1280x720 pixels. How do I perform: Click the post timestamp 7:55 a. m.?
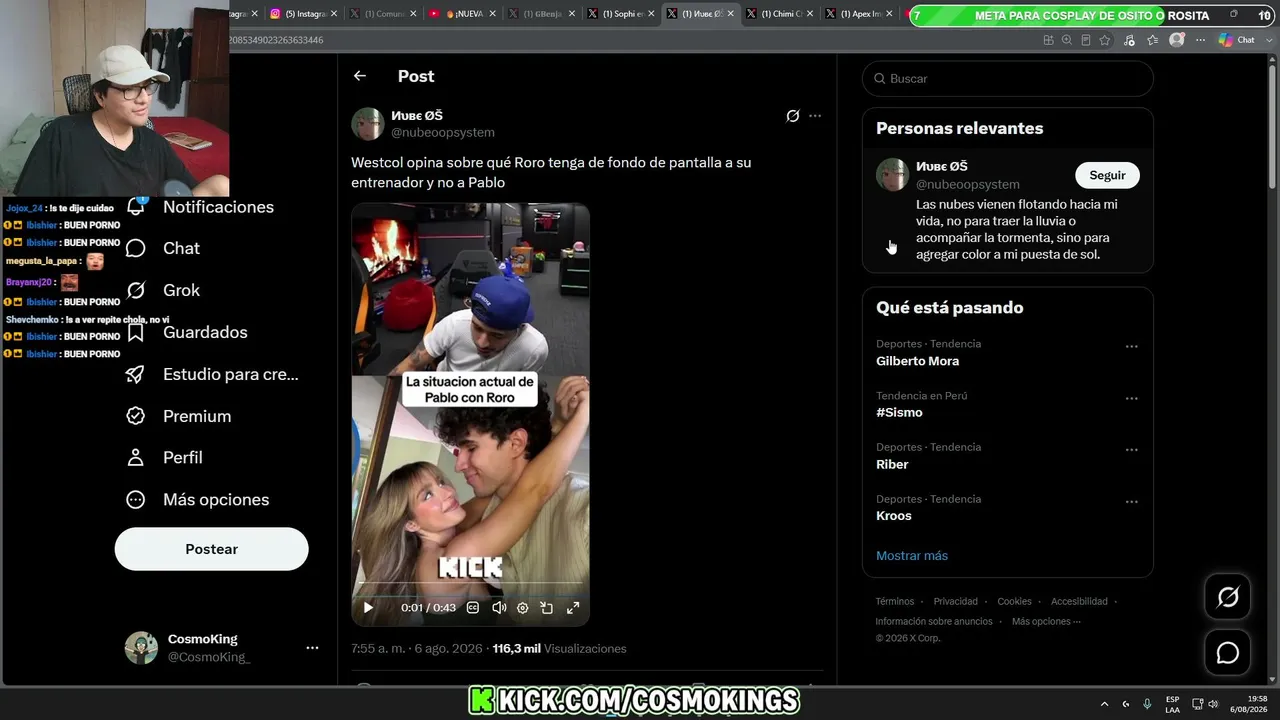(418, 648)
